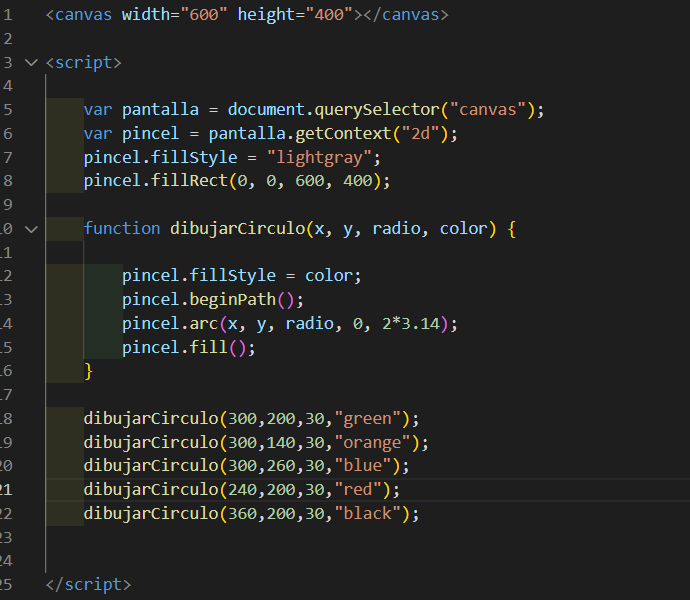Click querySelector method call
Viewport: 690px width, 600px height.
point(377,110)
